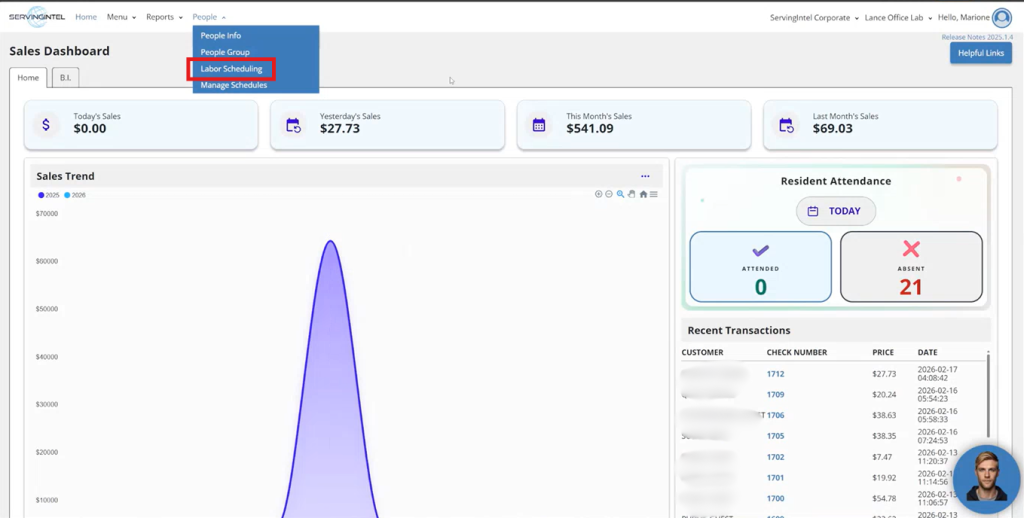Open the ServingIntel Corporate dropdown

click(813, 18)
